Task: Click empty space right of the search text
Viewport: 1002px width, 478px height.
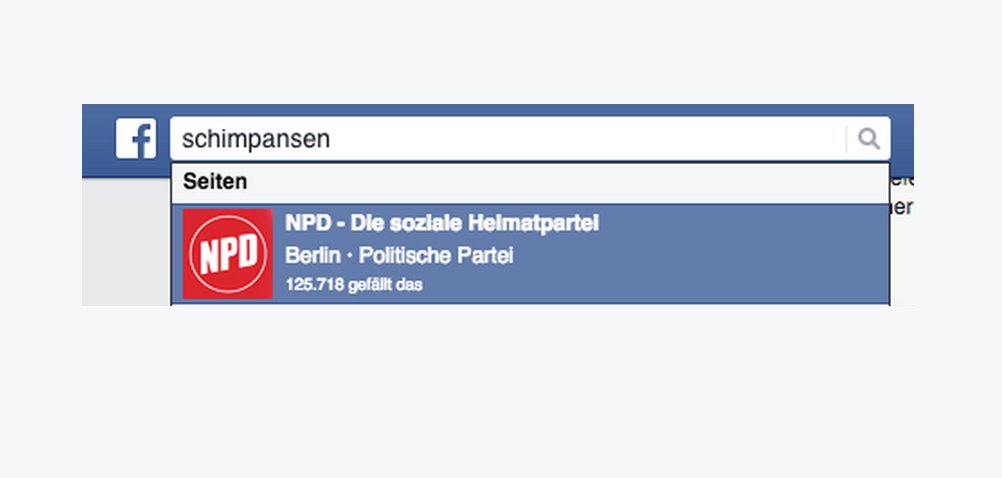Action: point(600,139)
